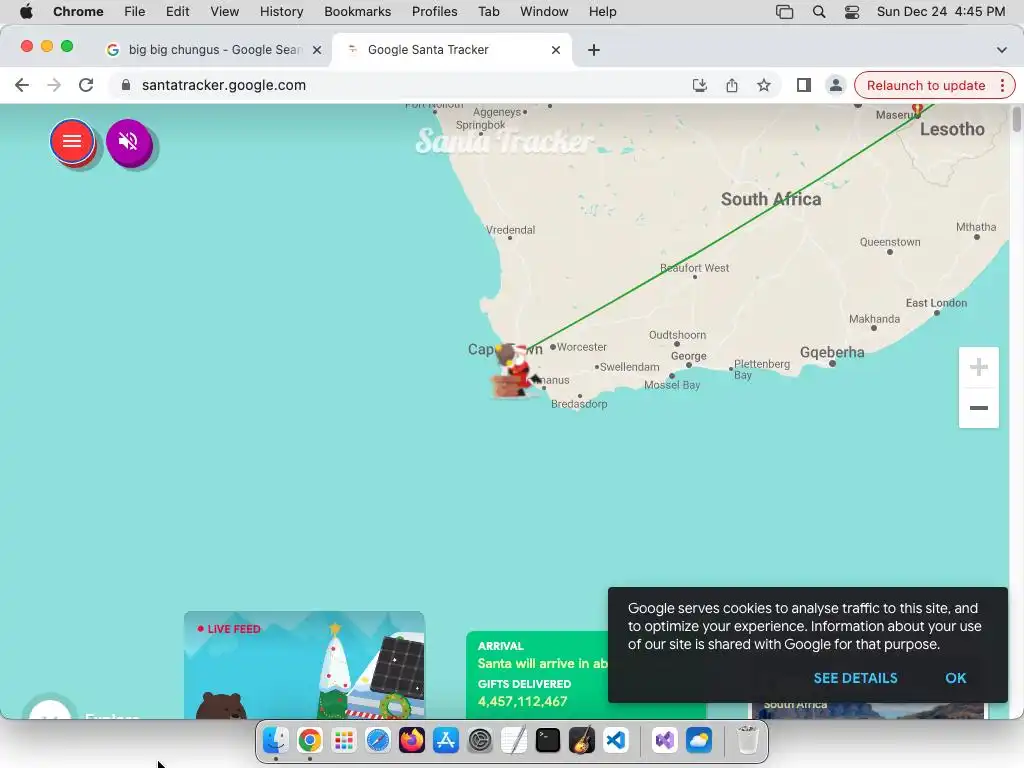Open SEE DETAILS about cookies
1024x768 pixels.
[856, 678]
